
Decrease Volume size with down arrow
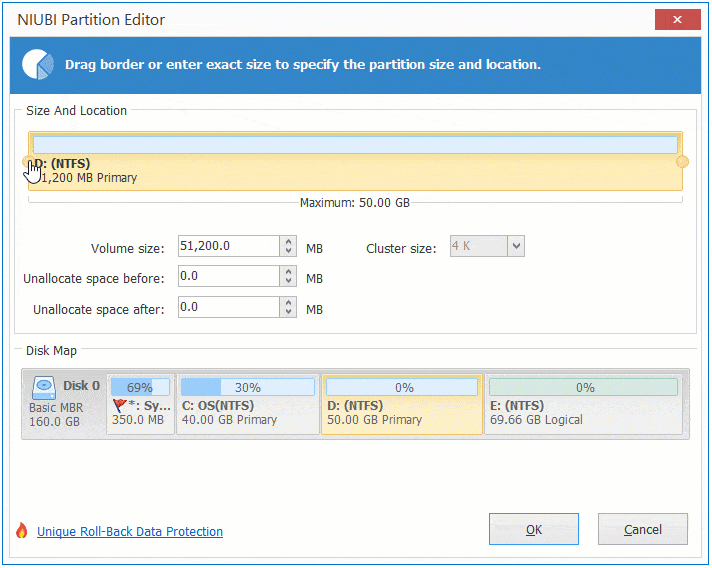289,251
